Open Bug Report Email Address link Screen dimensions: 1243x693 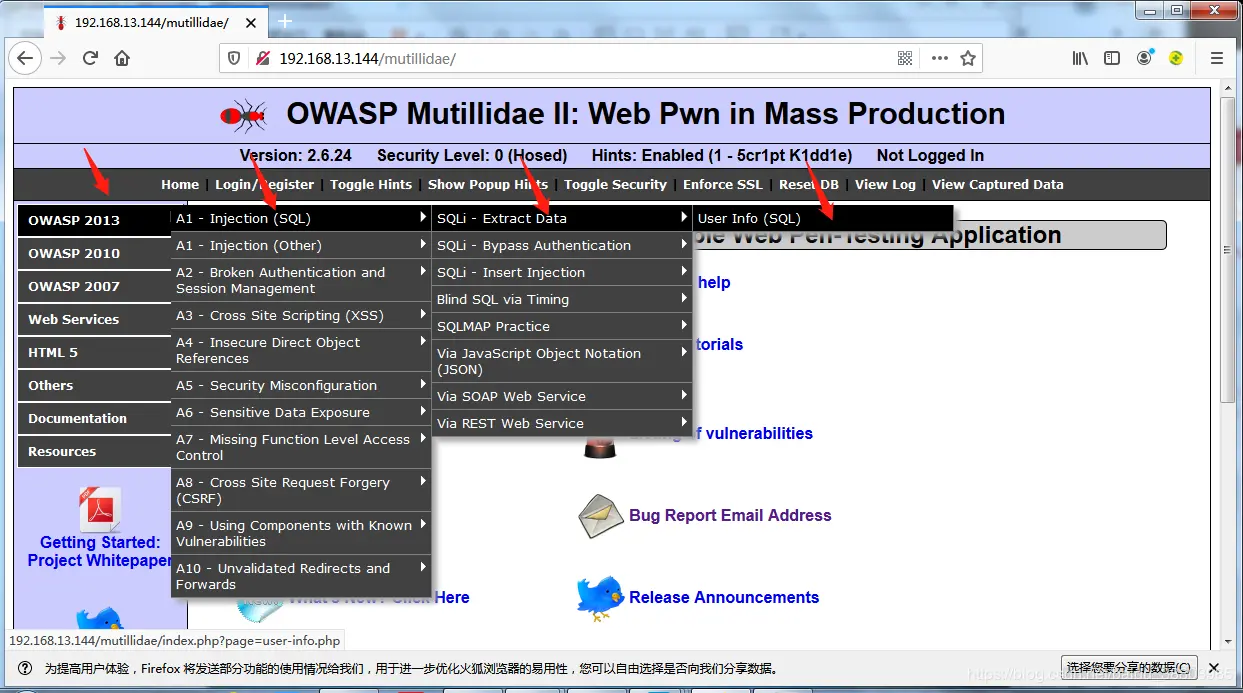[x=730, y=516]
